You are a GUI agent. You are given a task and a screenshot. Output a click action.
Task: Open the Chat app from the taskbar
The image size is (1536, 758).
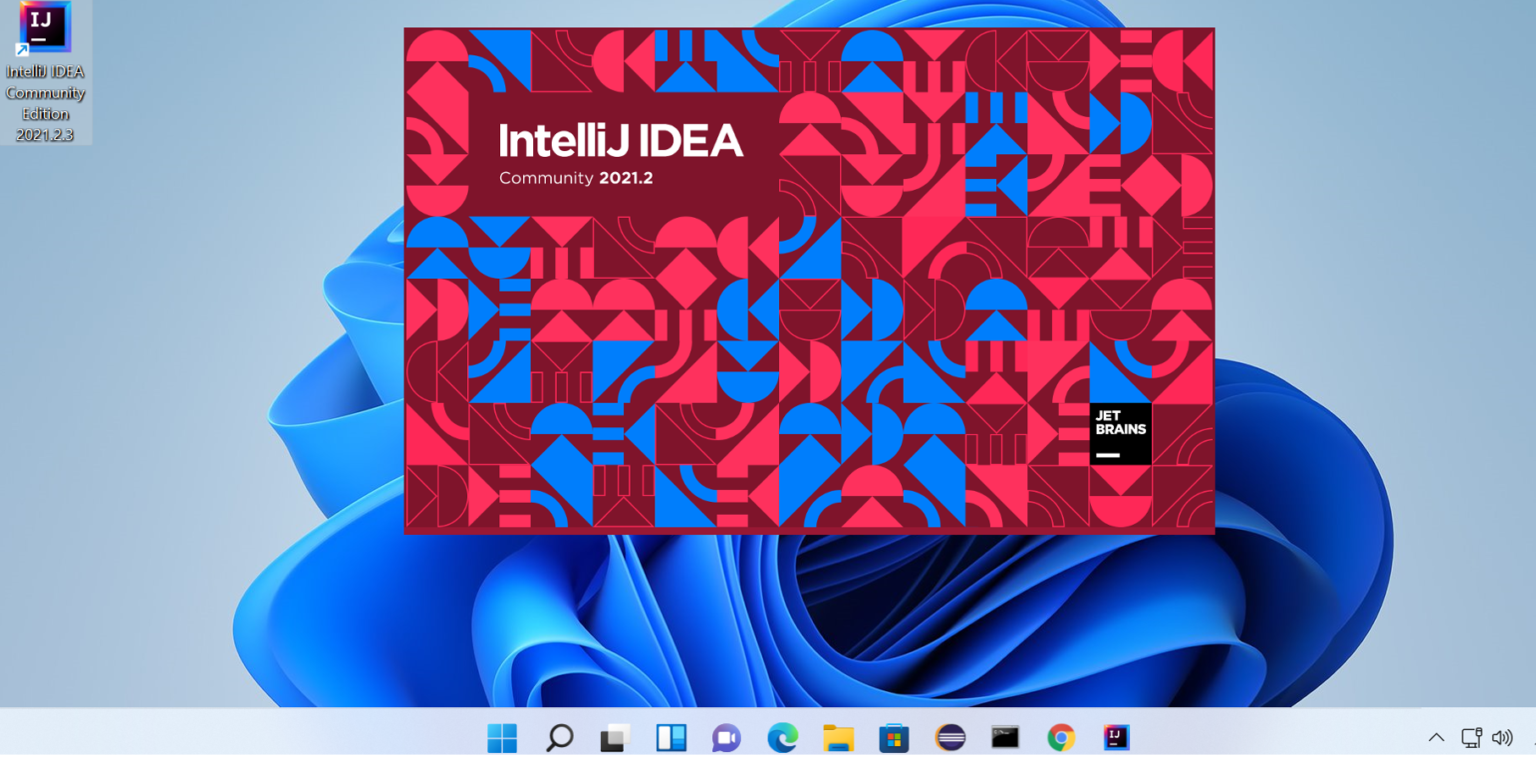pyautogui.click(x=727, y=738)
